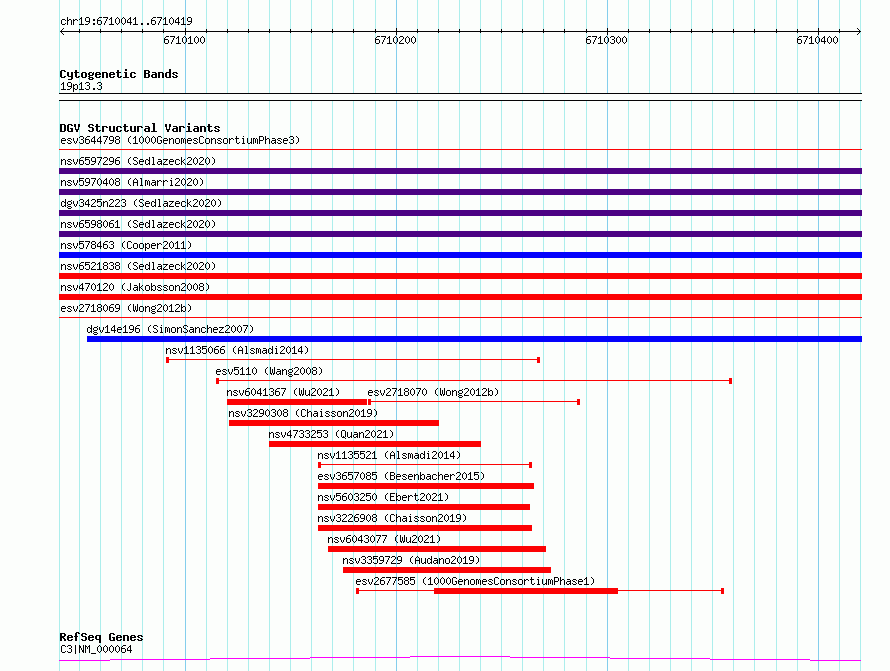Click the red bar under nsv3359729
This screenshot has height=671, width=890.
pos(447,570)
